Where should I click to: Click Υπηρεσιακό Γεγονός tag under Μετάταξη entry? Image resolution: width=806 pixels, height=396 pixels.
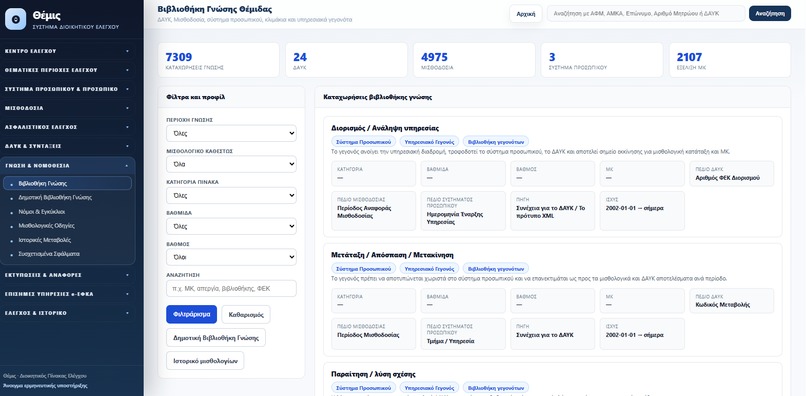click(429, 268)
